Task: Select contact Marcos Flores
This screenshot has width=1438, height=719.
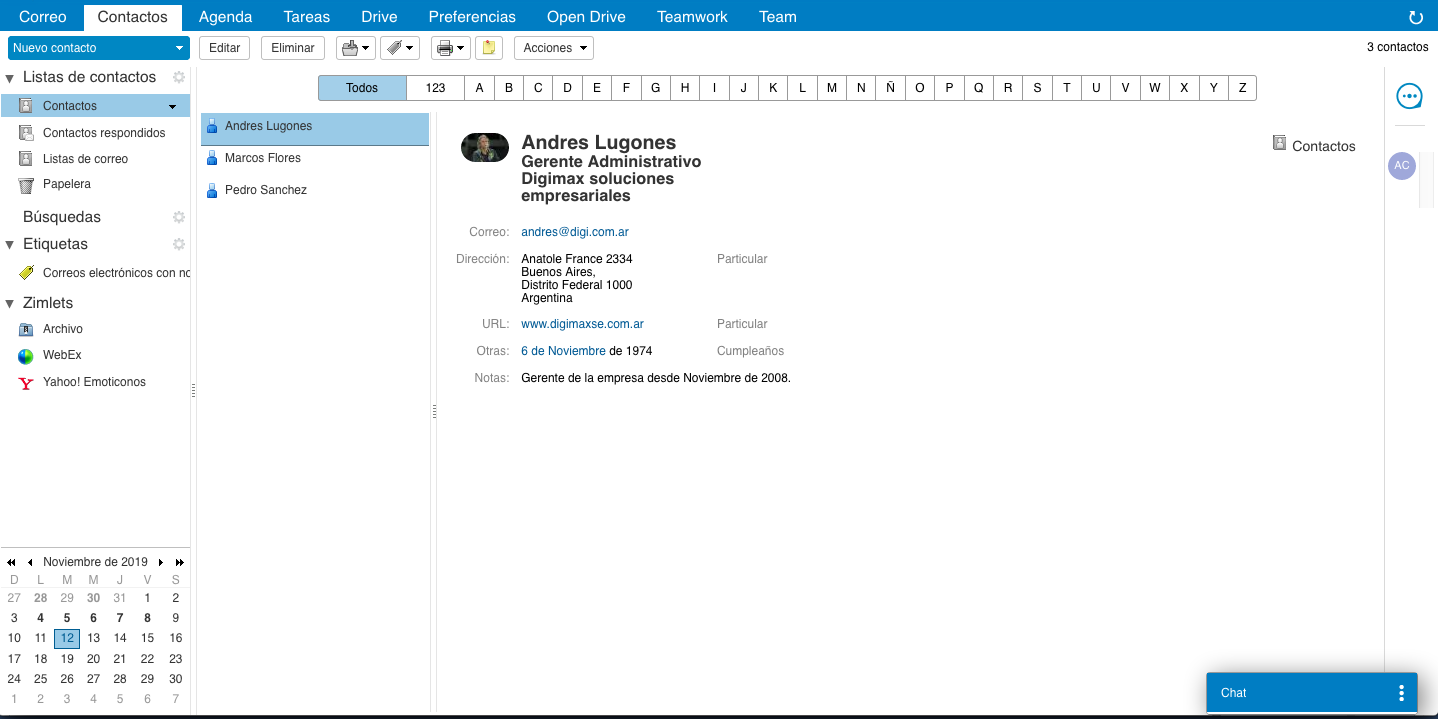Action: click(x=315, y=158)
